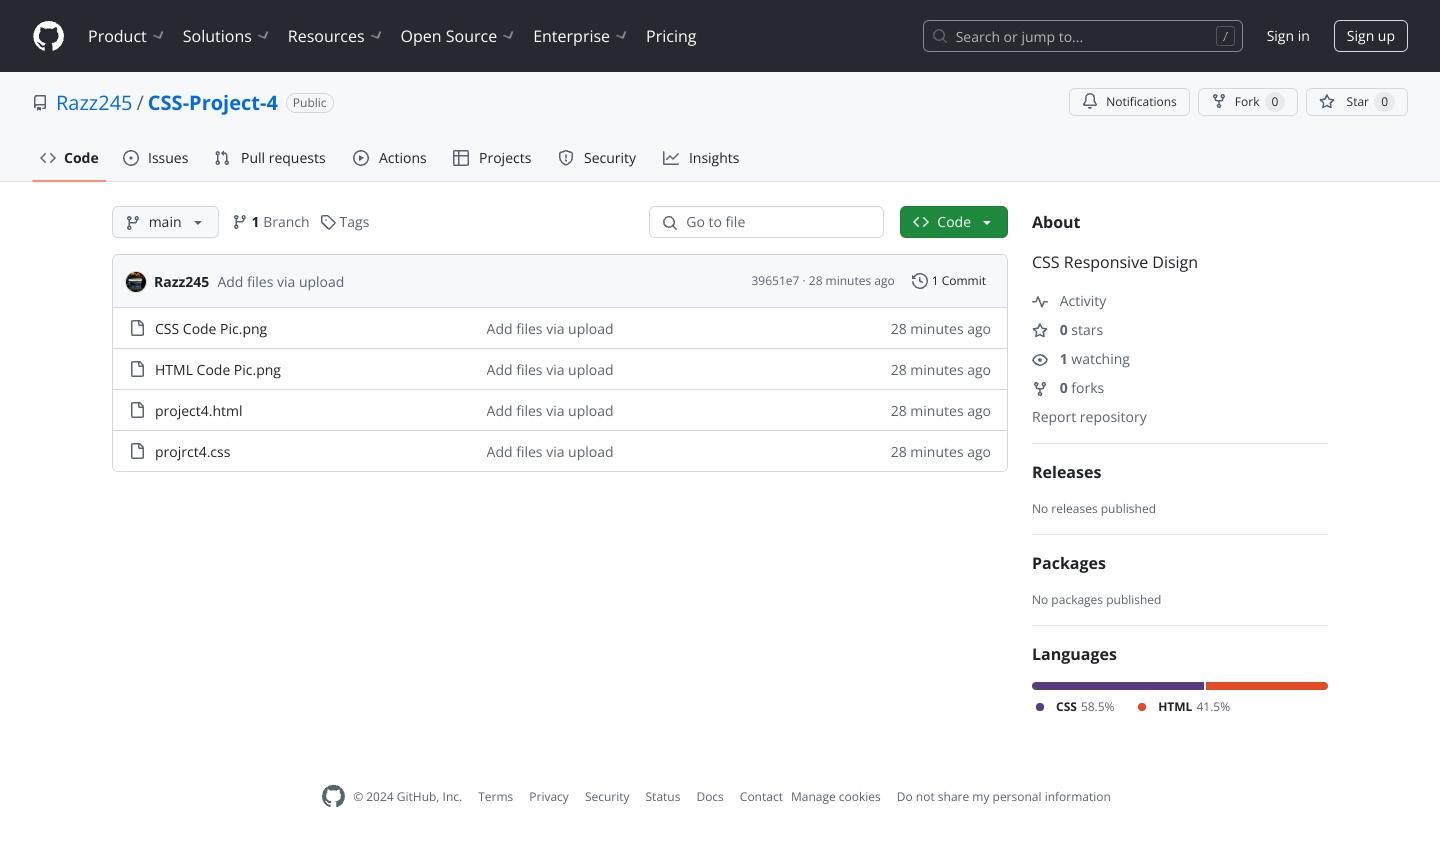The width and height of the screenshot is (1440, 849).
Task: Expand the main branch dropdown
Action: pyautogui.click(x=165, y=222)
